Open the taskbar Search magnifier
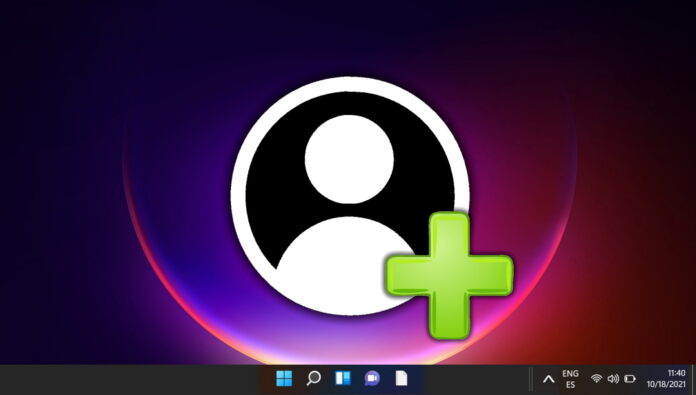 click(313, 379)
